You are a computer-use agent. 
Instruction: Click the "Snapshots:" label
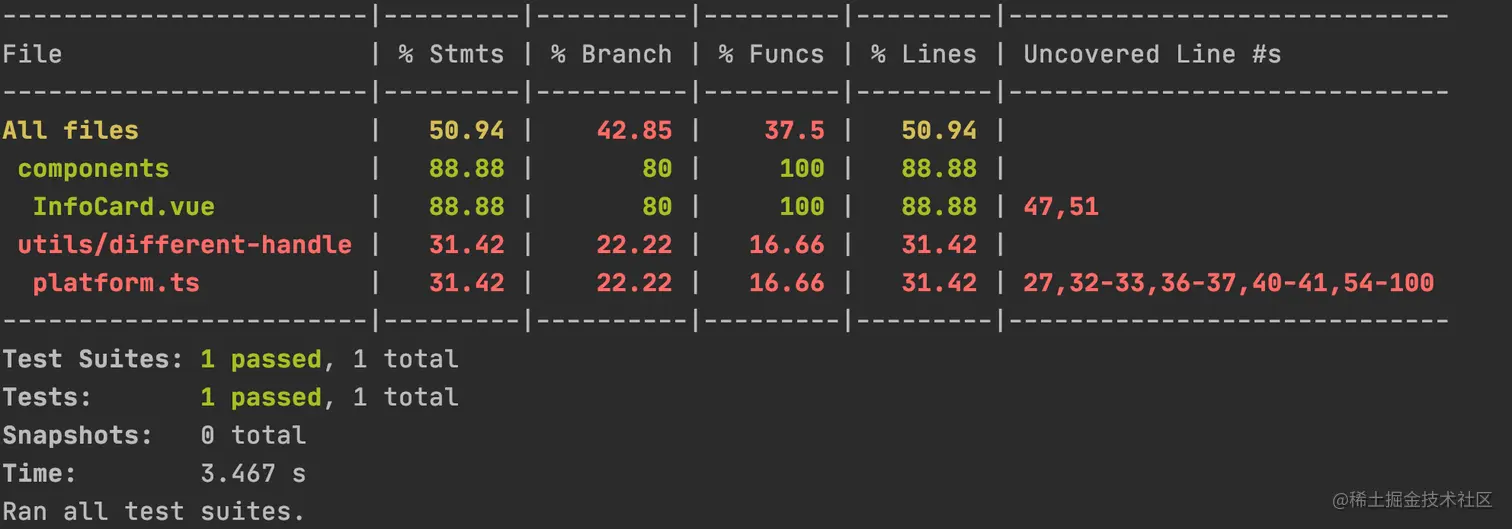click(78, 435)
